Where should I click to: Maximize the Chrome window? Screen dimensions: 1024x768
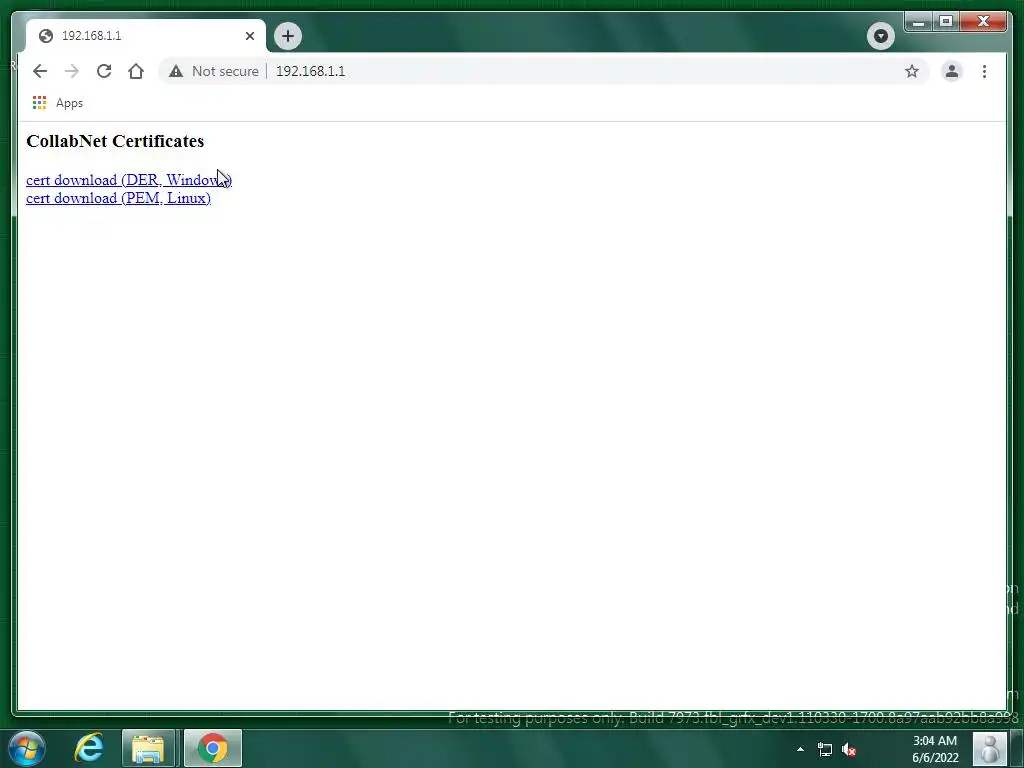point(946,22)
